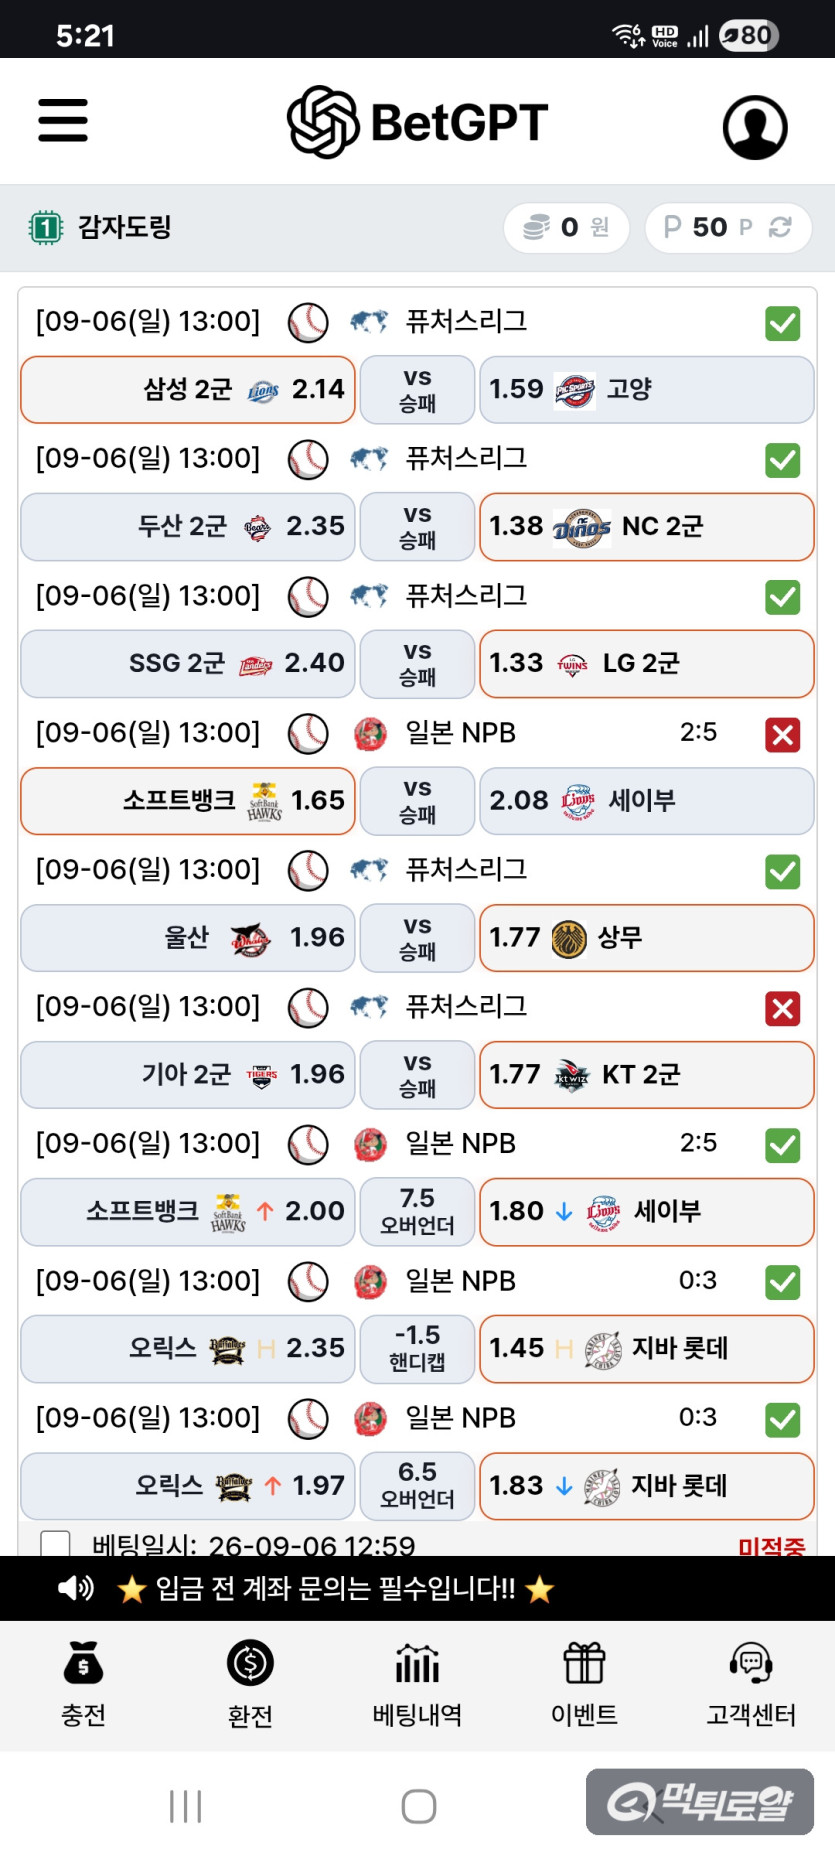The width and height of the screenshot is (835, 1856).
Task: Open the hamburger menu
Action: click(63, 120)
